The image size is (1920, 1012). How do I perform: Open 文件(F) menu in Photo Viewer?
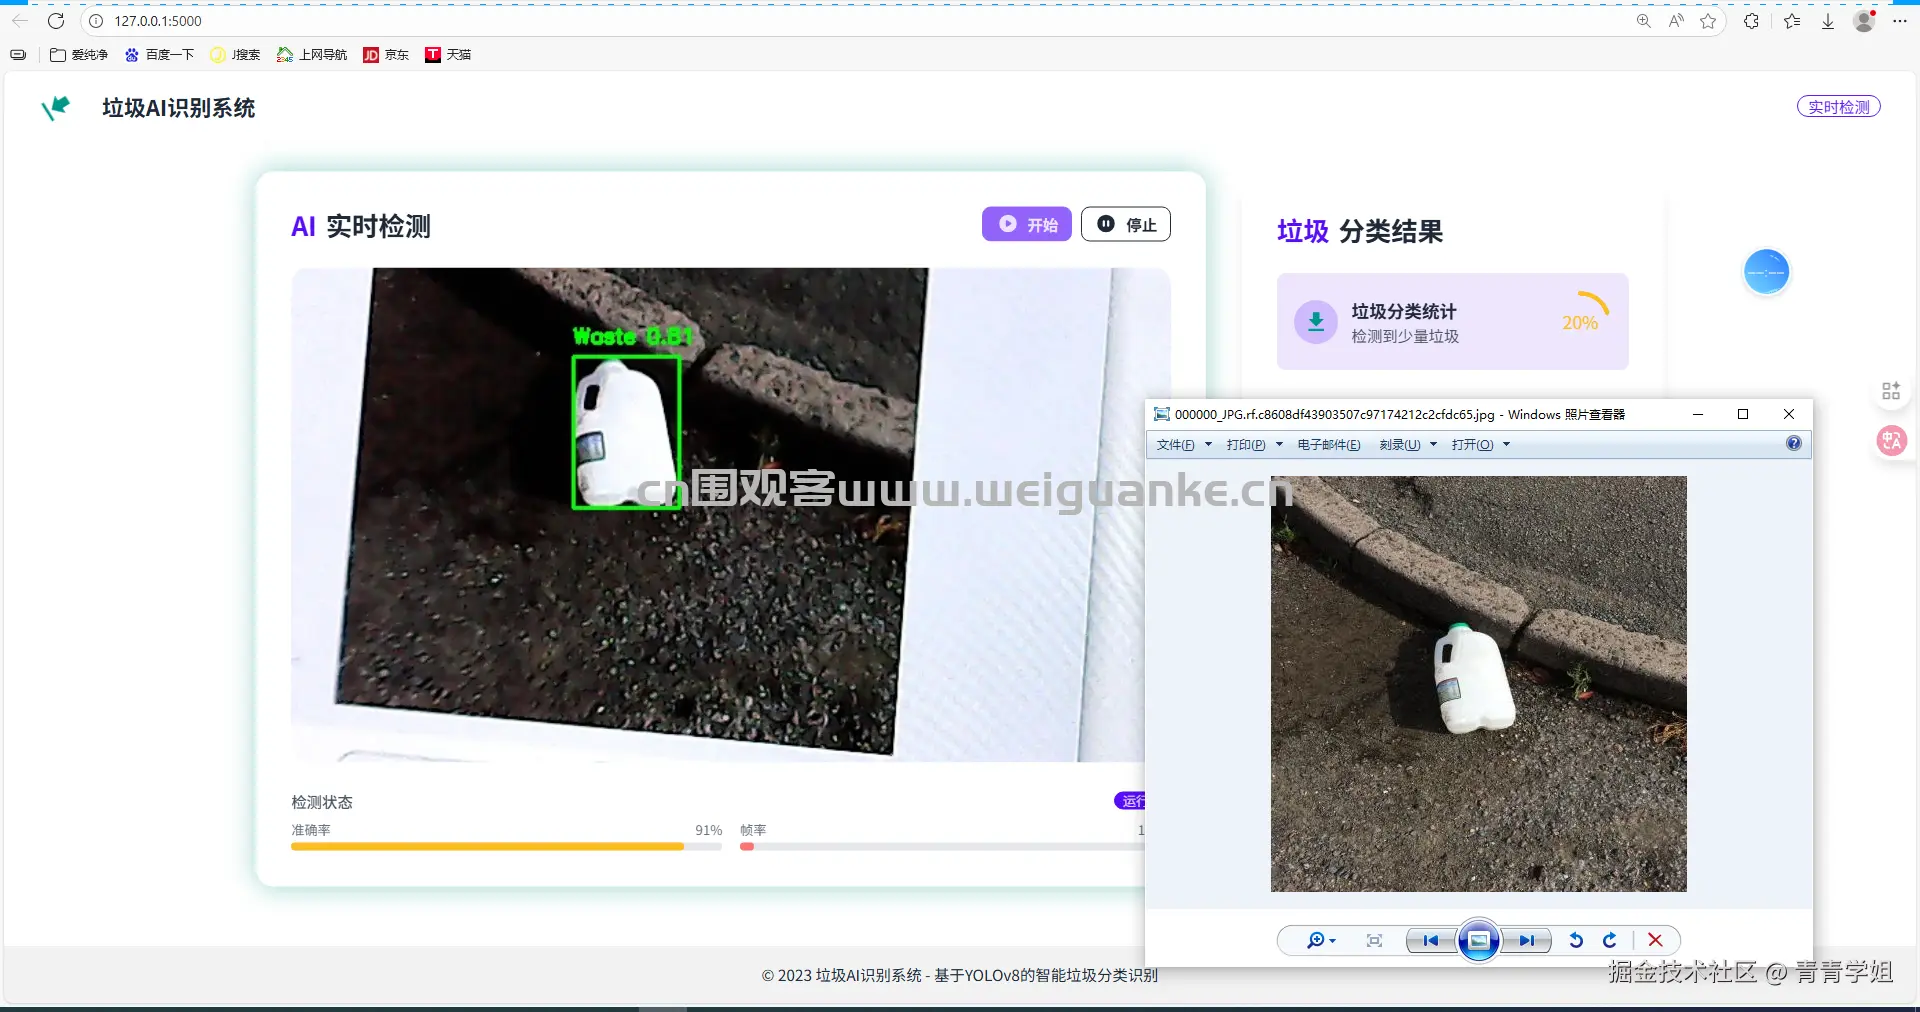(x=1184, y=445)
